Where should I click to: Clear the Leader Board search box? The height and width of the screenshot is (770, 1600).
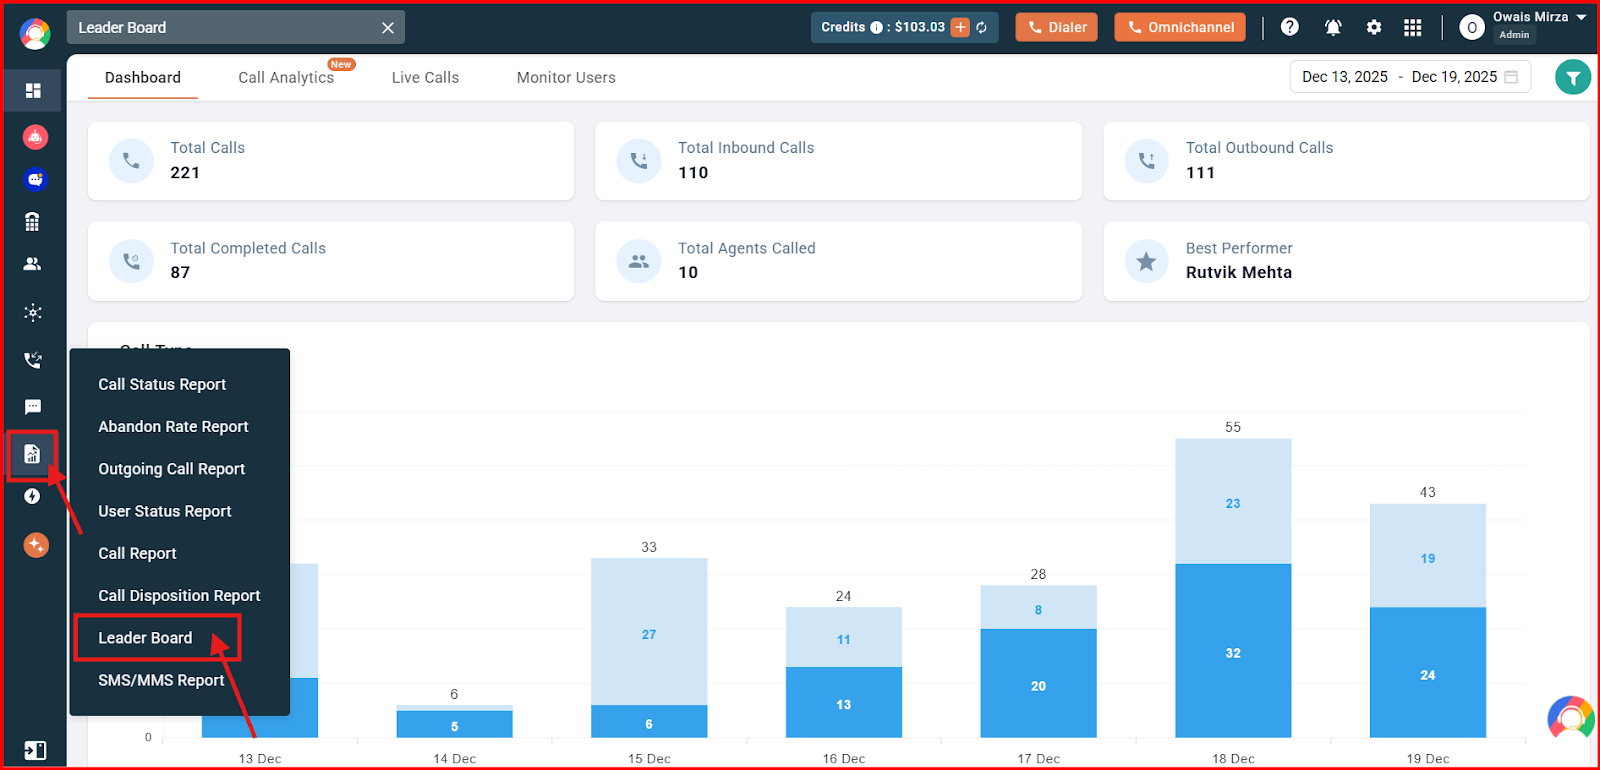pos(388,28)
